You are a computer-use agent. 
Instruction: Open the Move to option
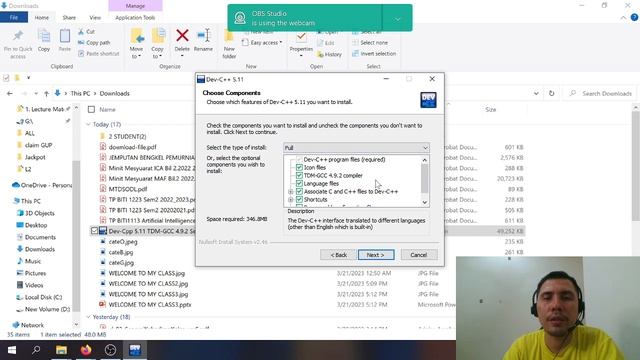[x=136, y=44]
